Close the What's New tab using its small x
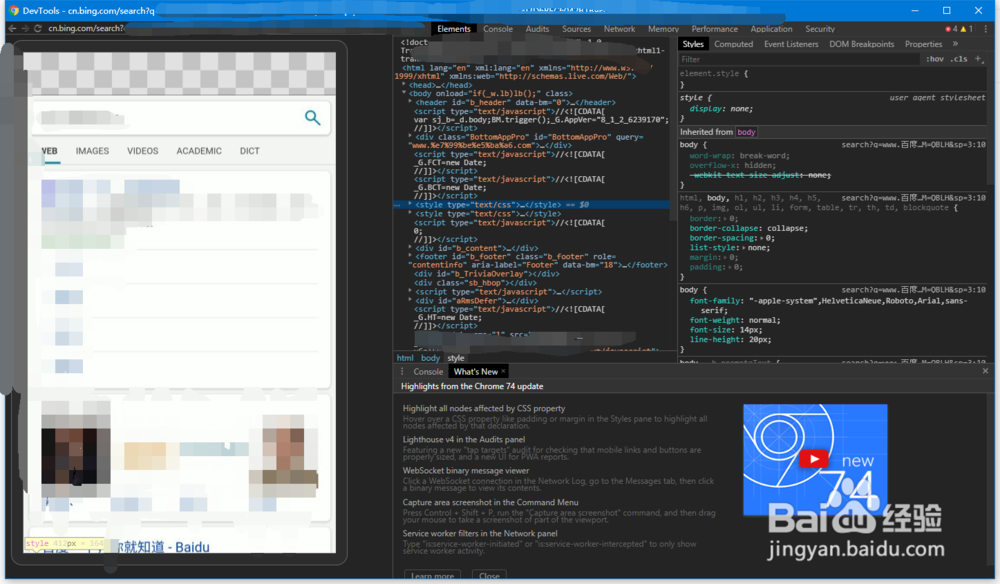 (503, 371)
